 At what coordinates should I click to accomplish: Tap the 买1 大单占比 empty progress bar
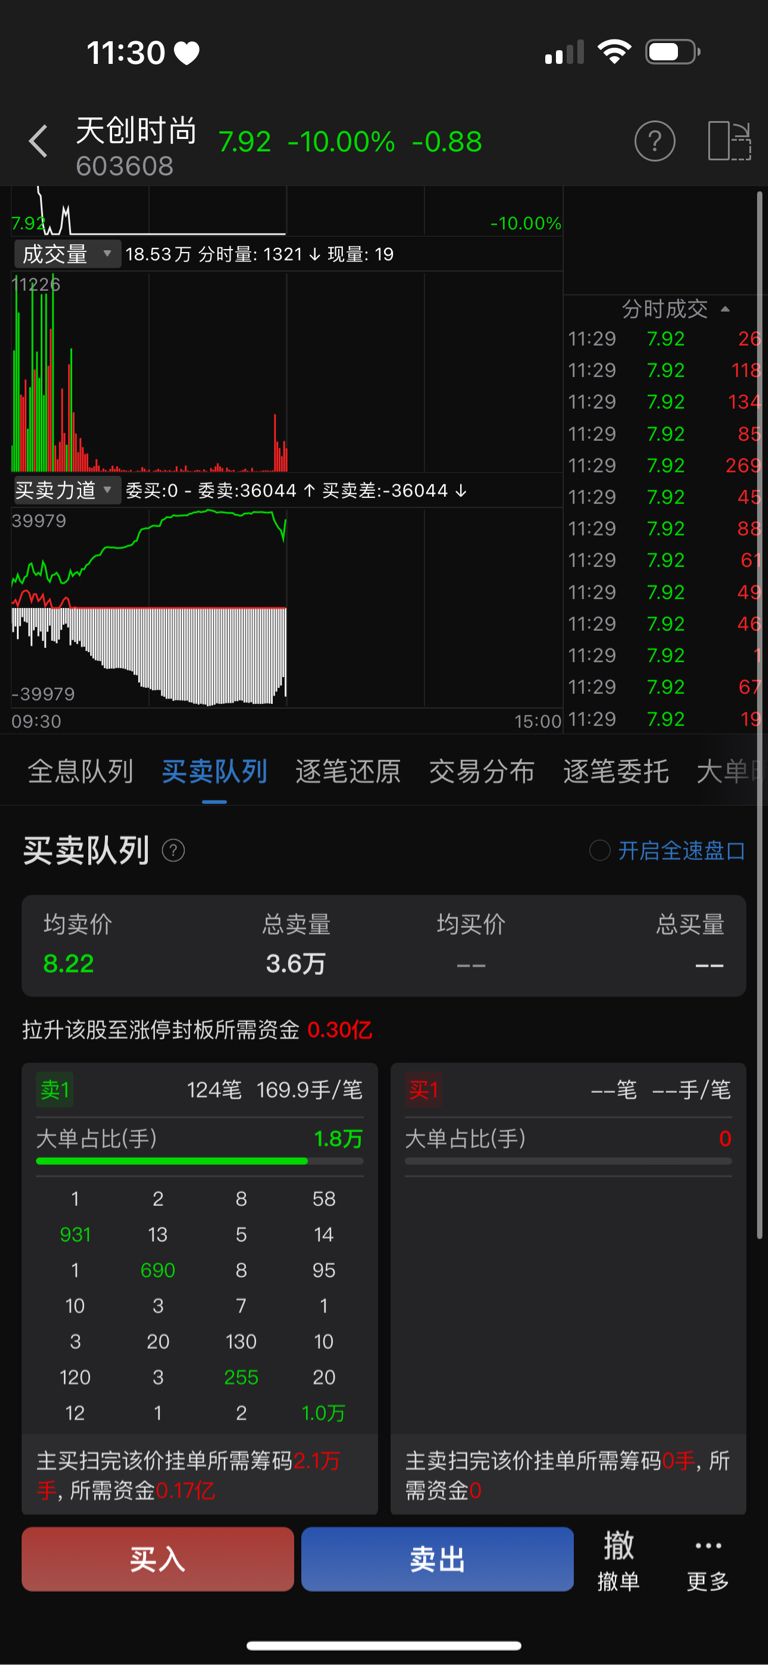point(568,1161)
